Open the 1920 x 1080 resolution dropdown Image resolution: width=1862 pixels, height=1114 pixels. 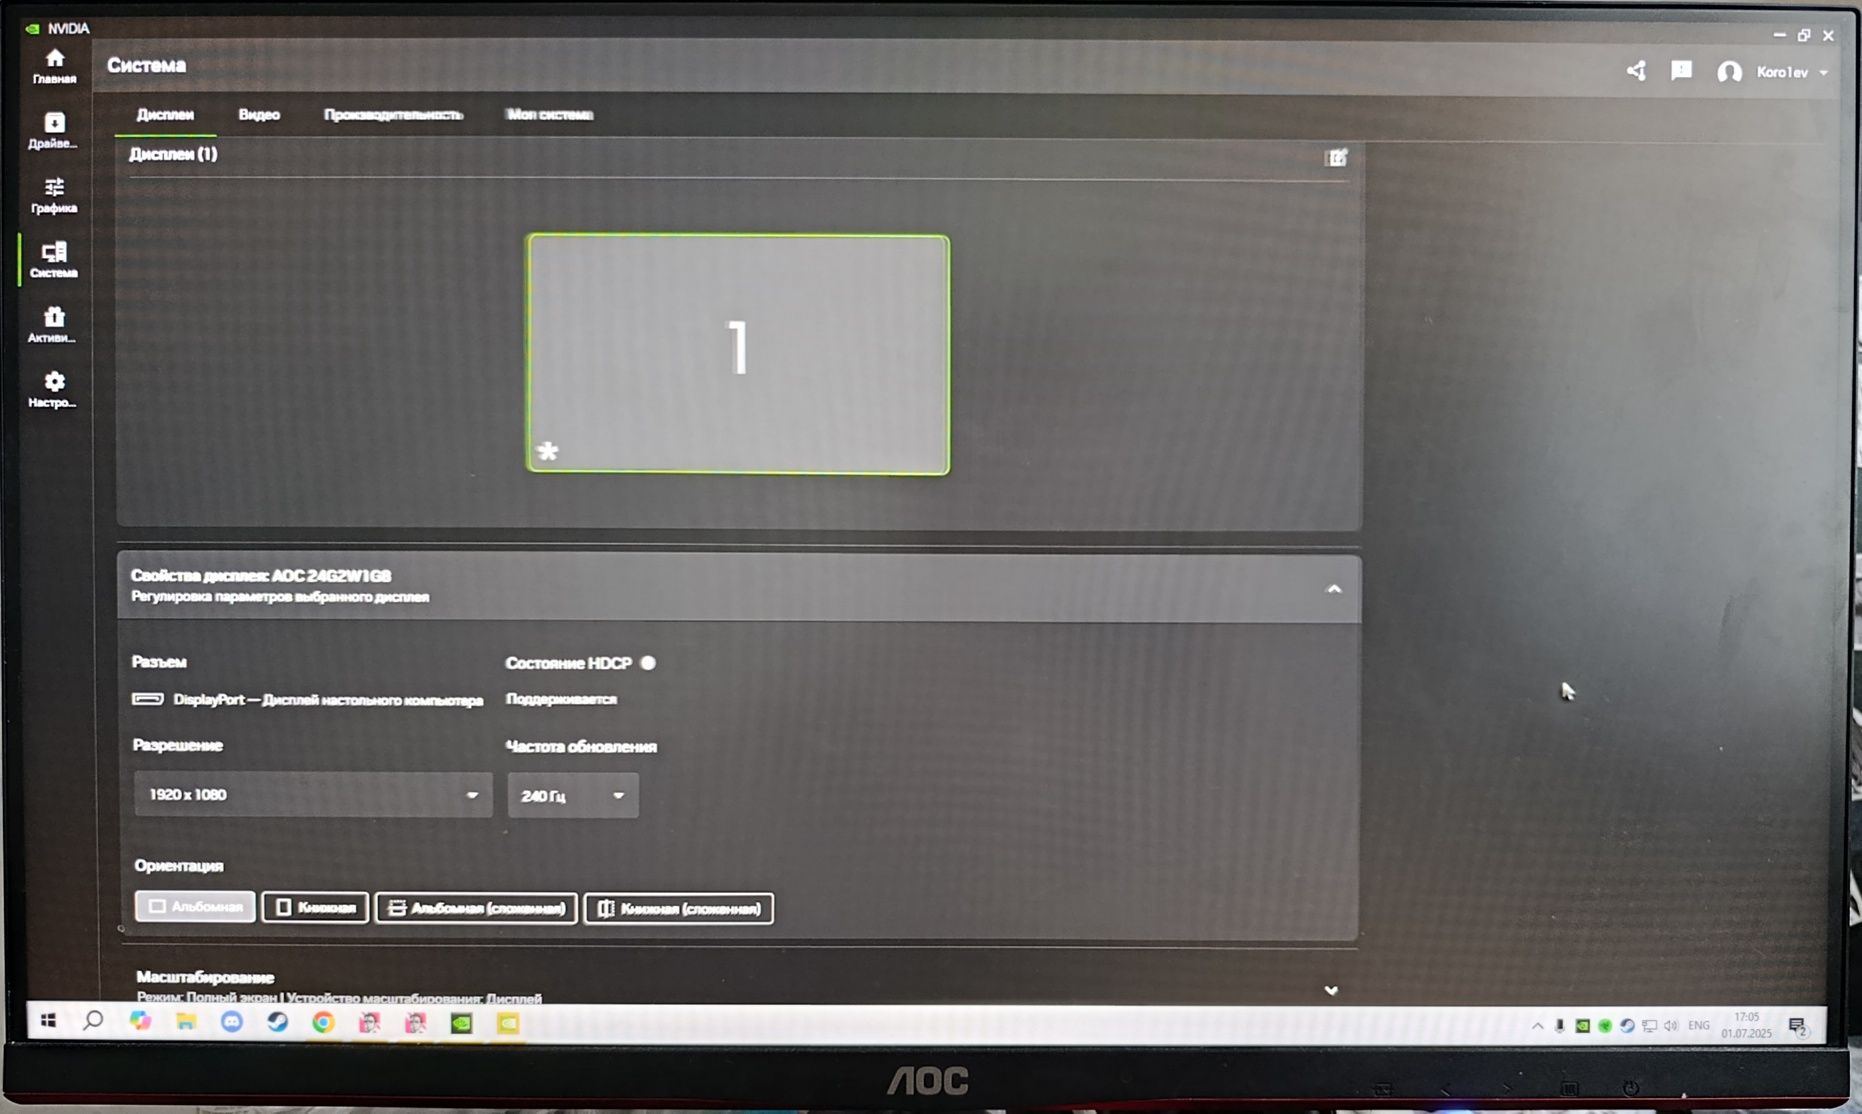[313, 795]
